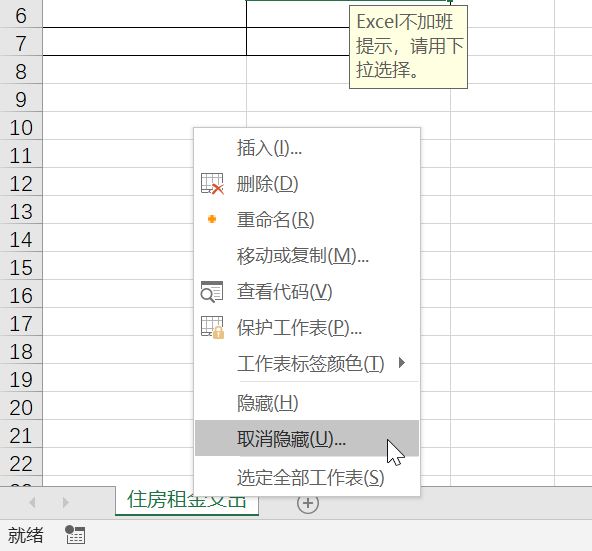Click the orange highlight dot beside 重命名
The image size is (592, 551).
pyautogui.click(x=212, y=219)
